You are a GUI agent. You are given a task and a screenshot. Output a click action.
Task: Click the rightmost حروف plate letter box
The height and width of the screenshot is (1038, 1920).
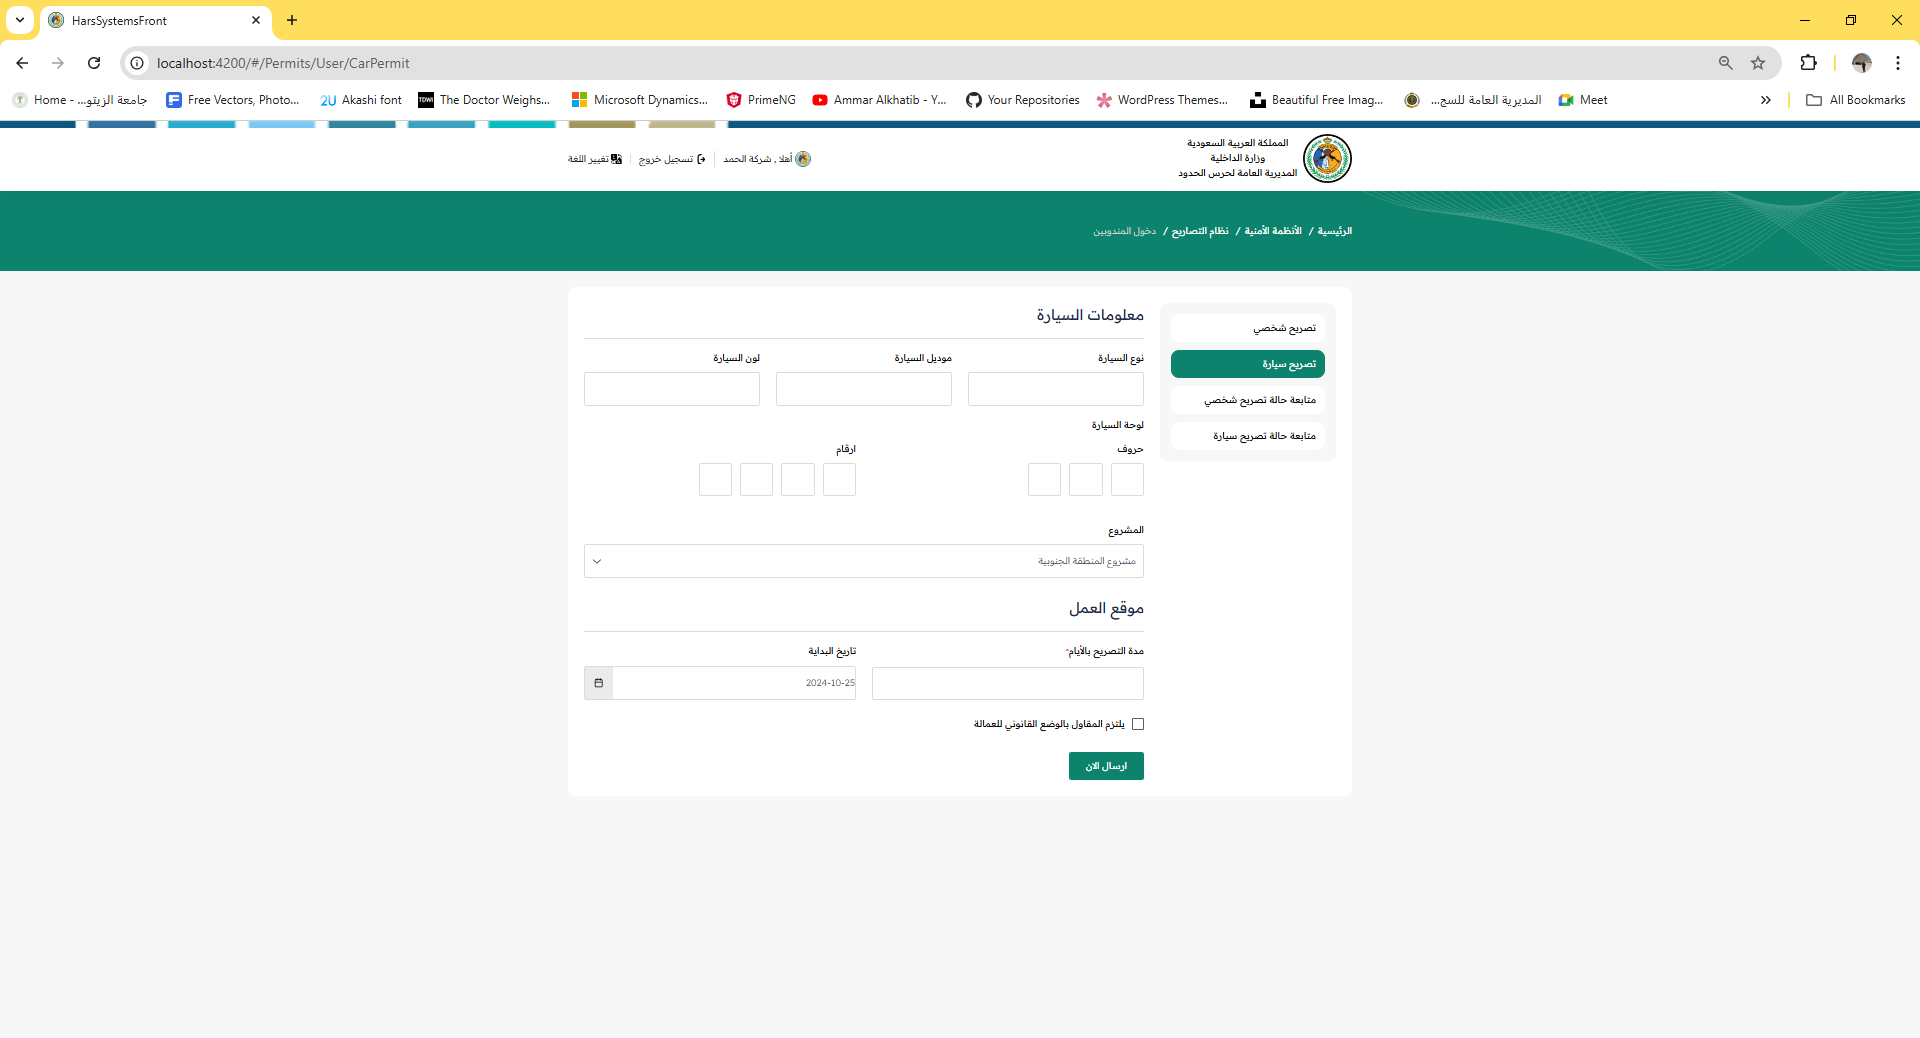1127,480
